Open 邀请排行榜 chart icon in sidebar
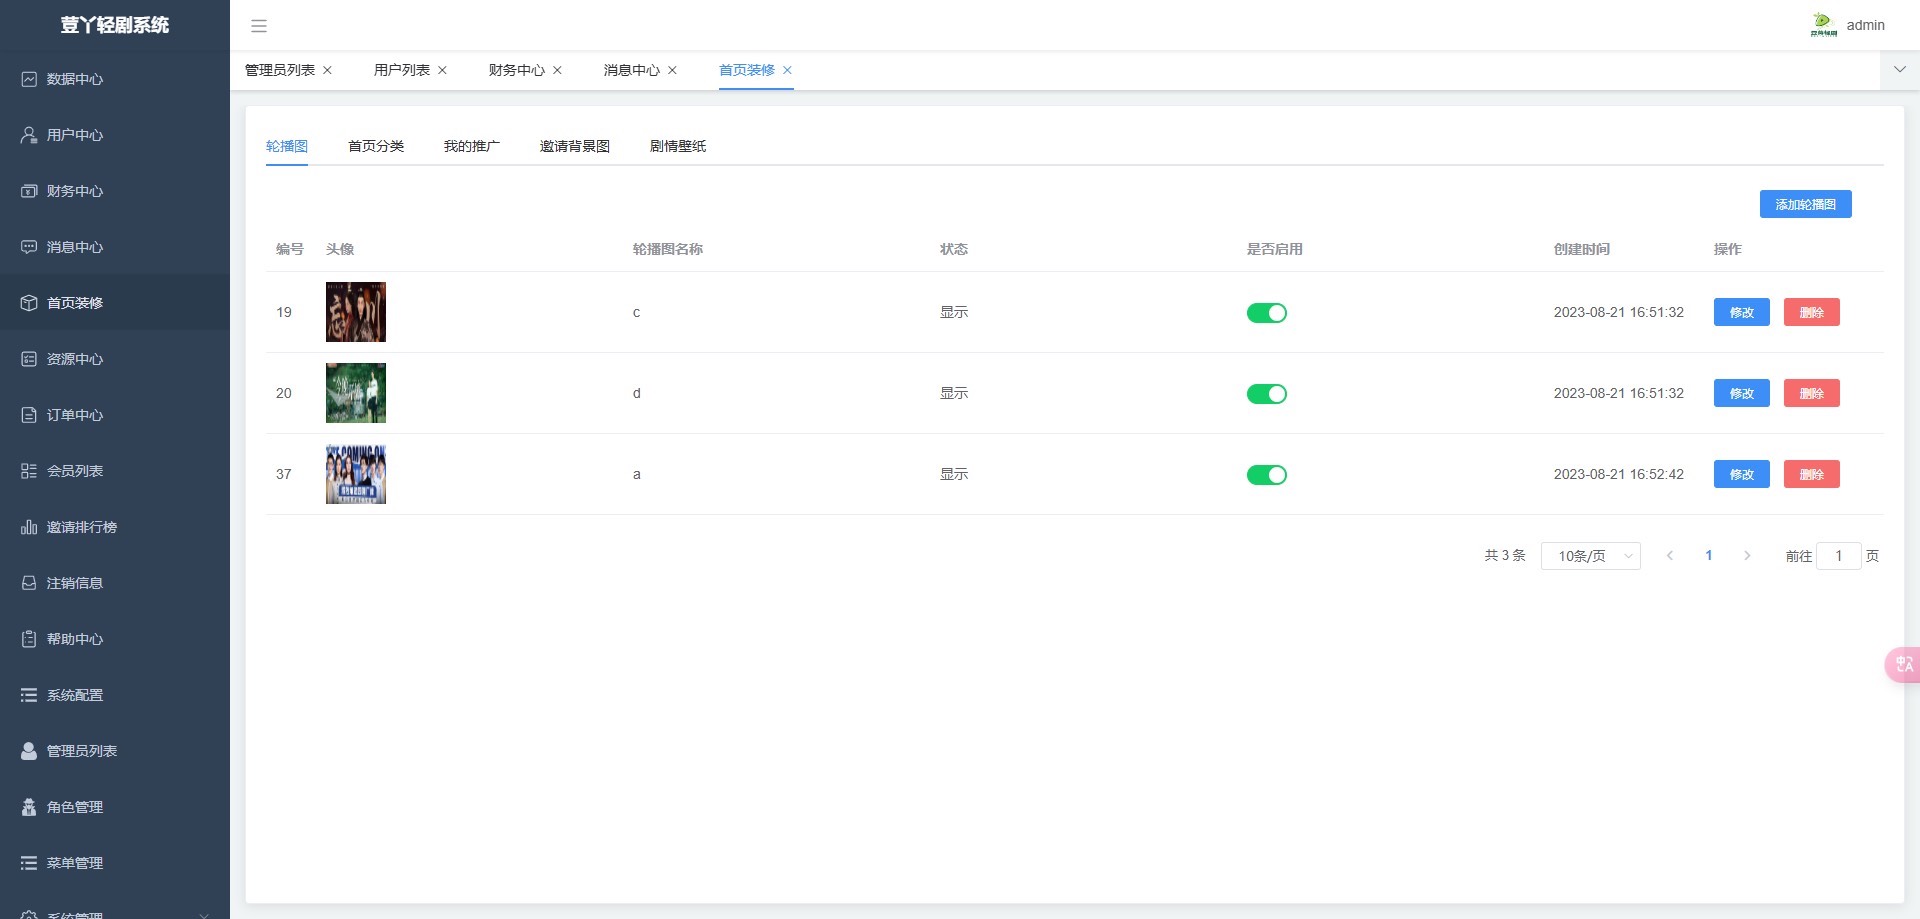This screenshot has height=919, width=1920. click(x=29, y=527)
